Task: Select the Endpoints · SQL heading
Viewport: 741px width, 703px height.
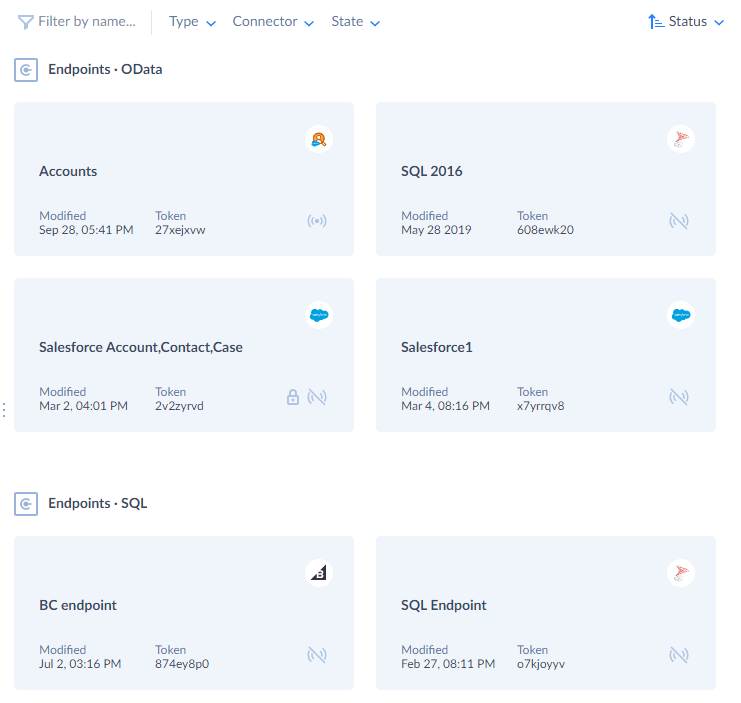Action: click(97, 504)
